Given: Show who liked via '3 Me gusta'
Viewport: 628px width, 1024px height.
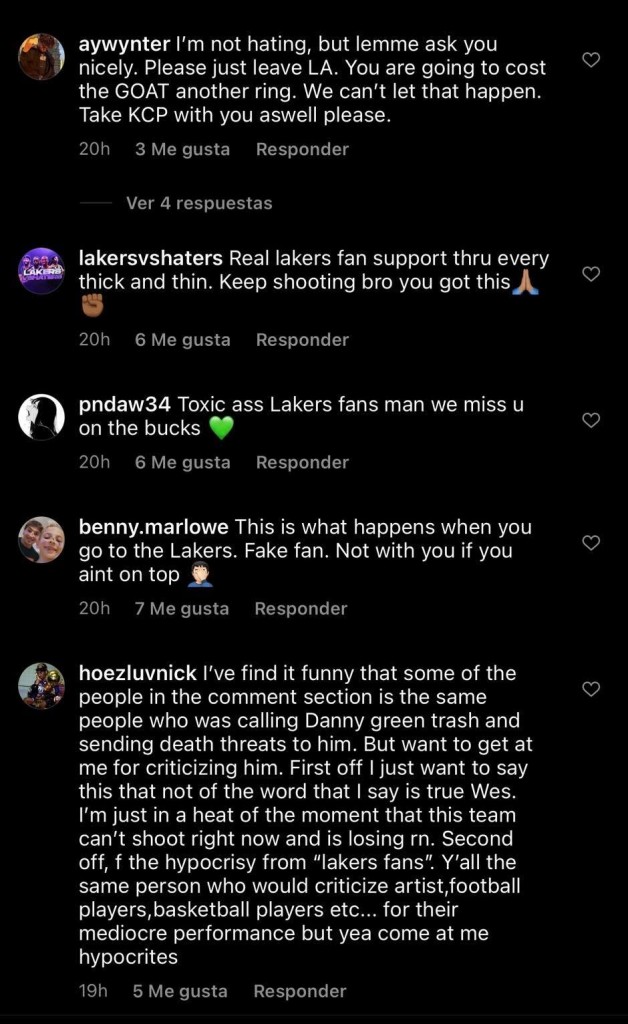Looking at the screenshot, I should coord(182,149).
